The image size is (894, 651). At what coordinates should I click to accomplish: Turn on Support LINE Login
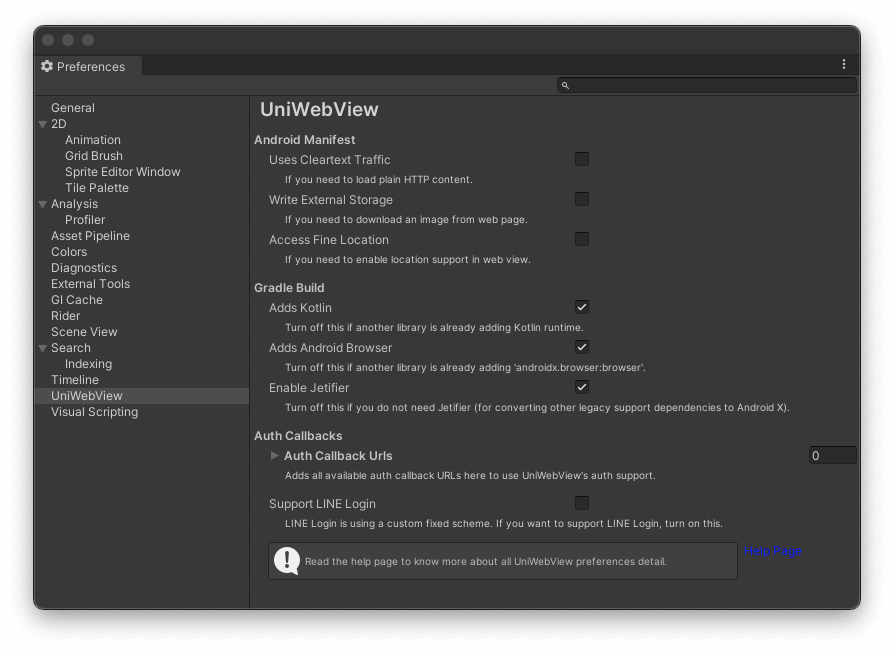[582, 503]
